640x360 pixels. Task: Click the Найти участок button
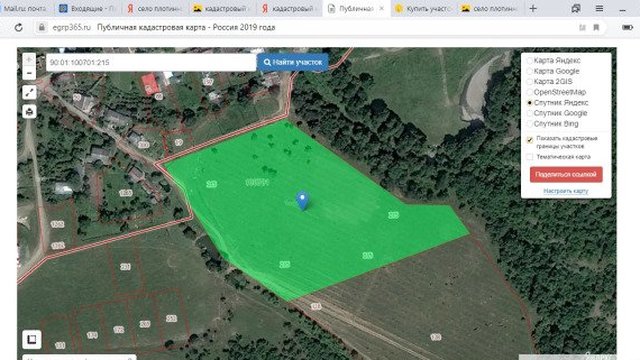pyautogui.click(x=293, y=62)
